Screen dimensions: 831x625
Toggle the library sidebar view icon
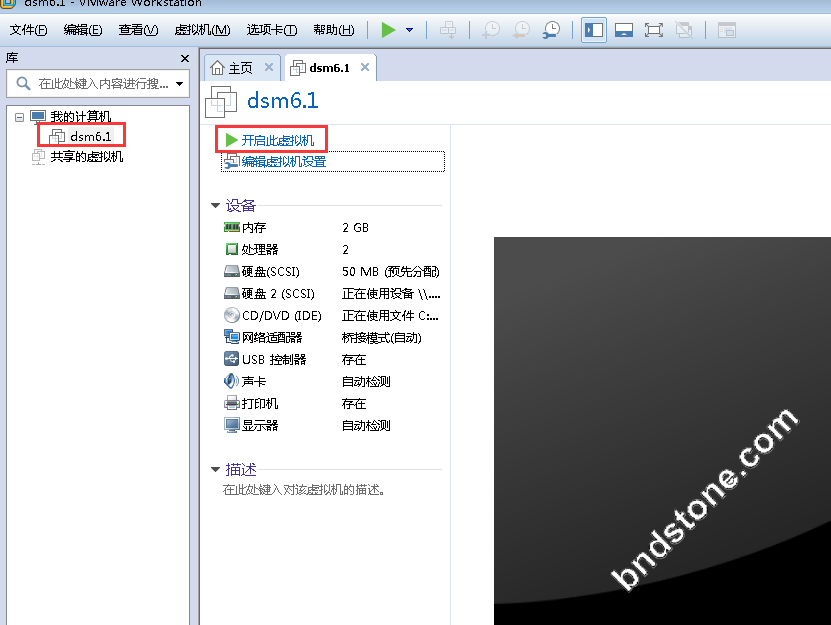594,30
